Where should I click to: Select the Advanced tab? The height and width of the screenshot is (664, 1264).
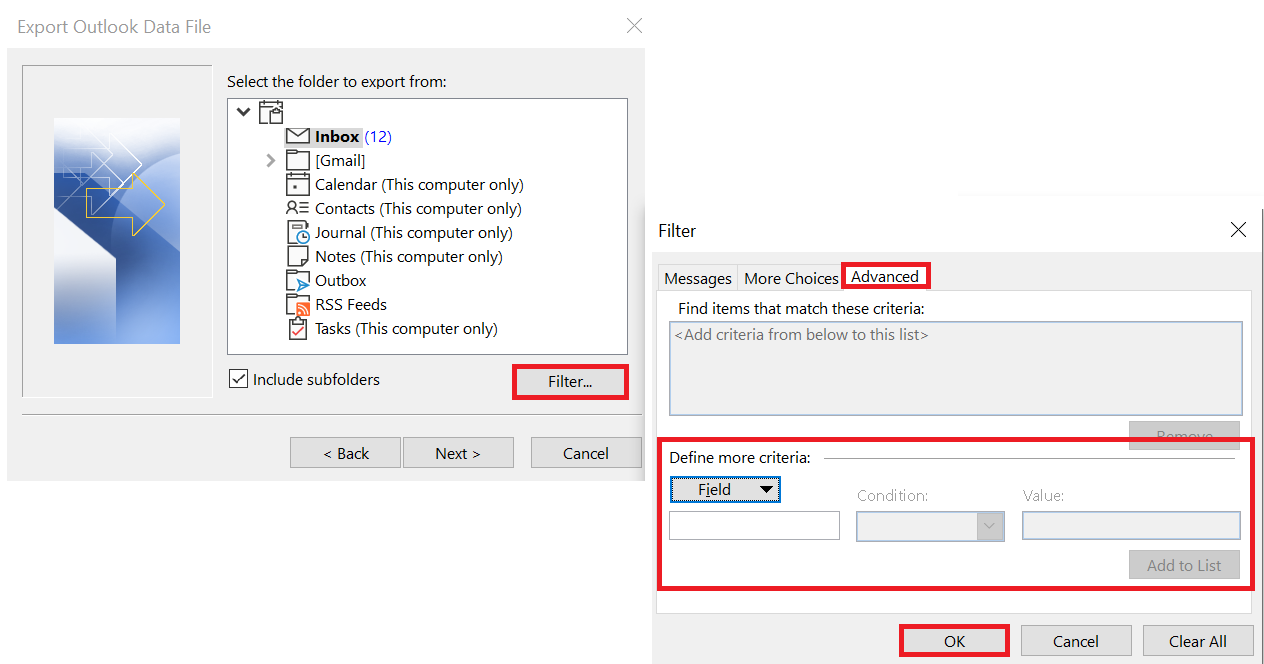[x=885, y=277]
